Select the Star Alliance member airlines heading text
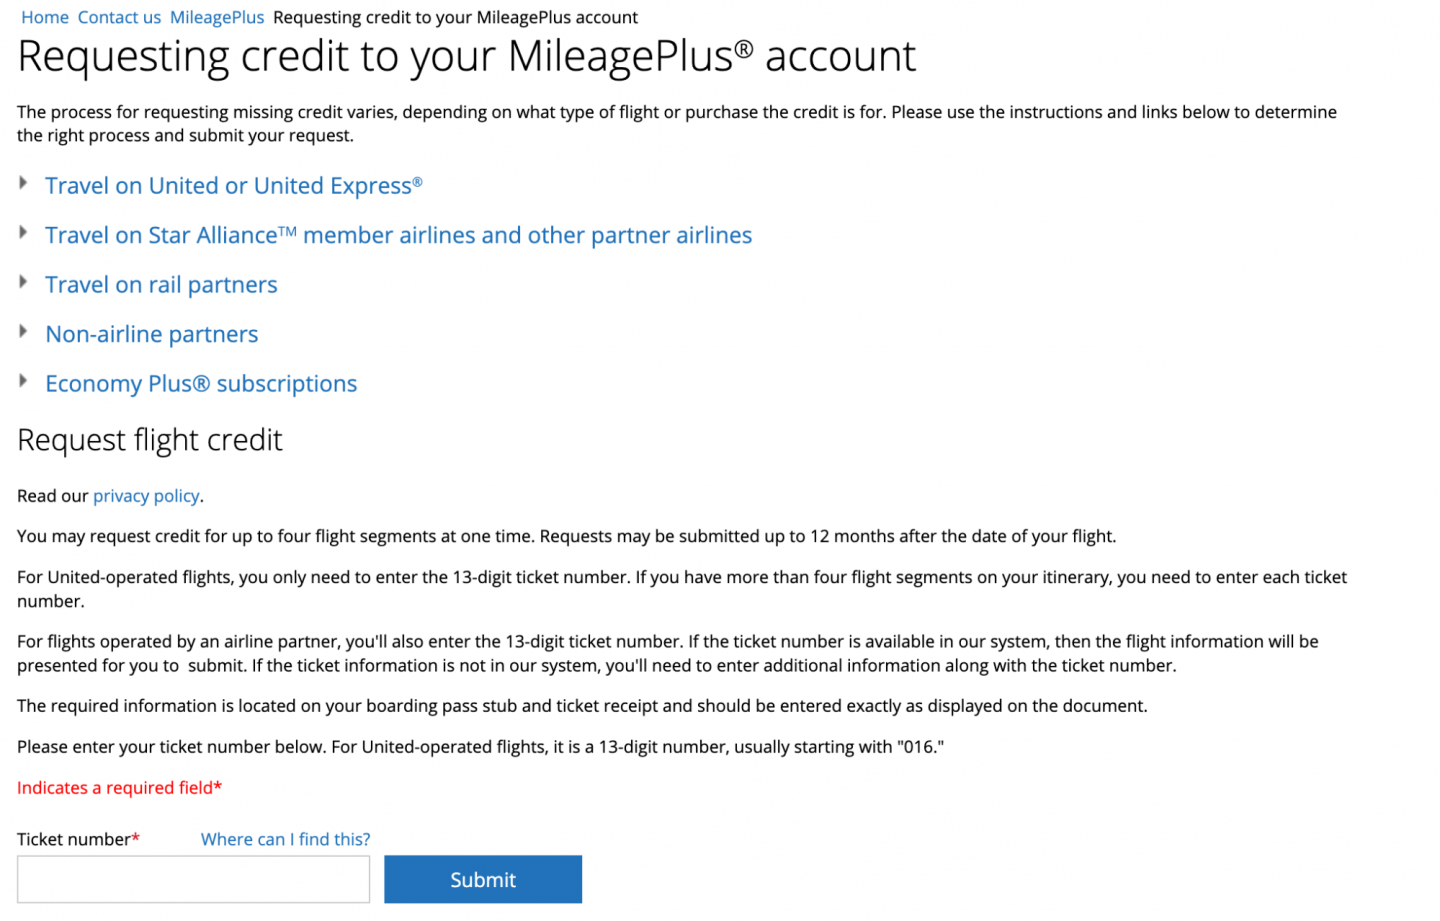Viewport: 1440px width, 921px height. (398, 236)
